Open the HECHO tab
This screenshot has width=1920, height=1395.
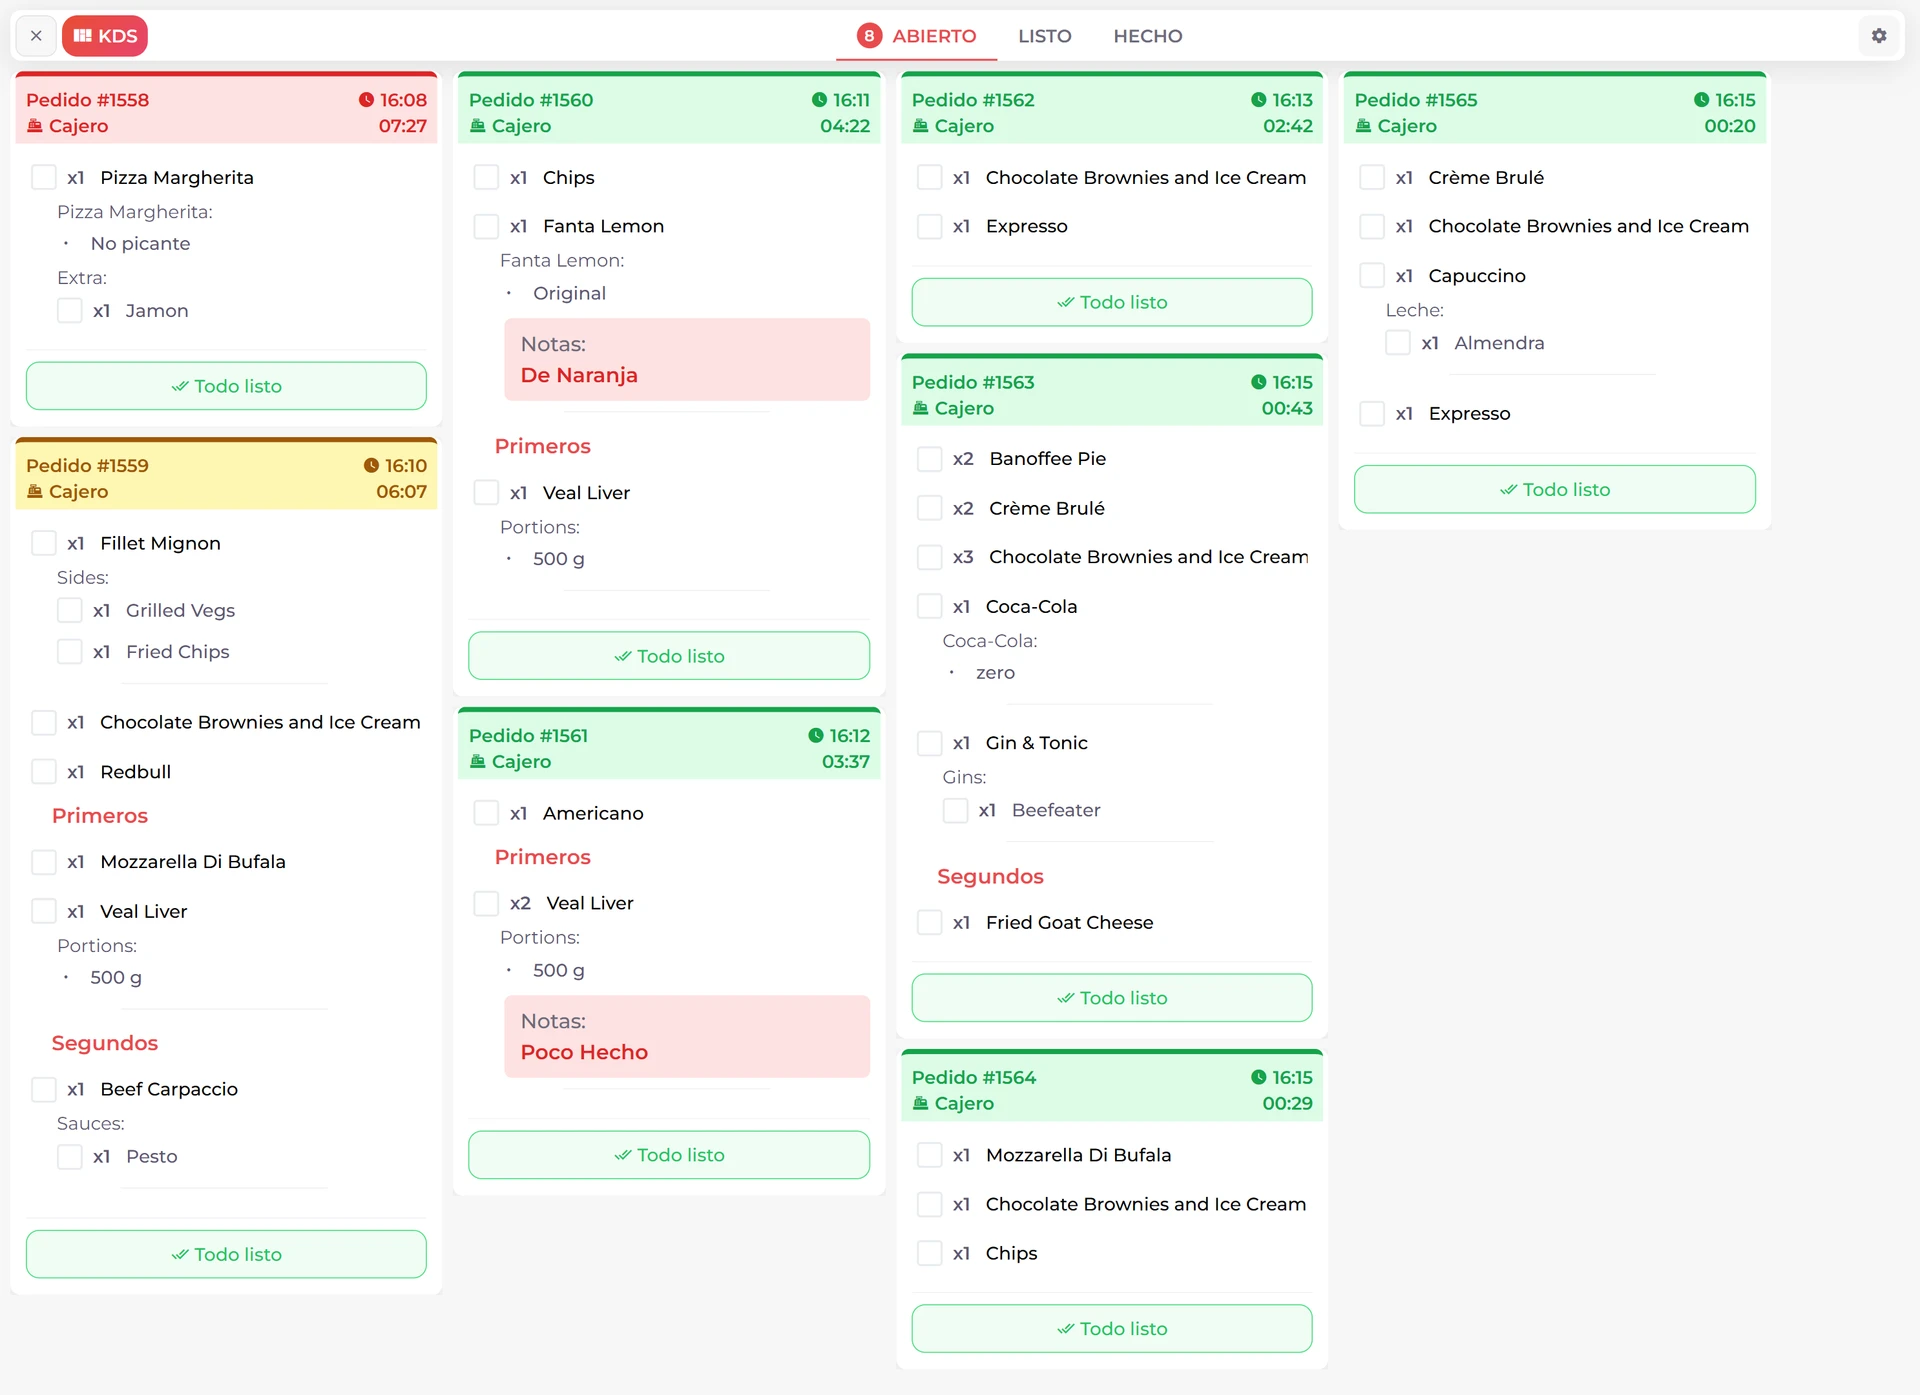[1147, 36]
